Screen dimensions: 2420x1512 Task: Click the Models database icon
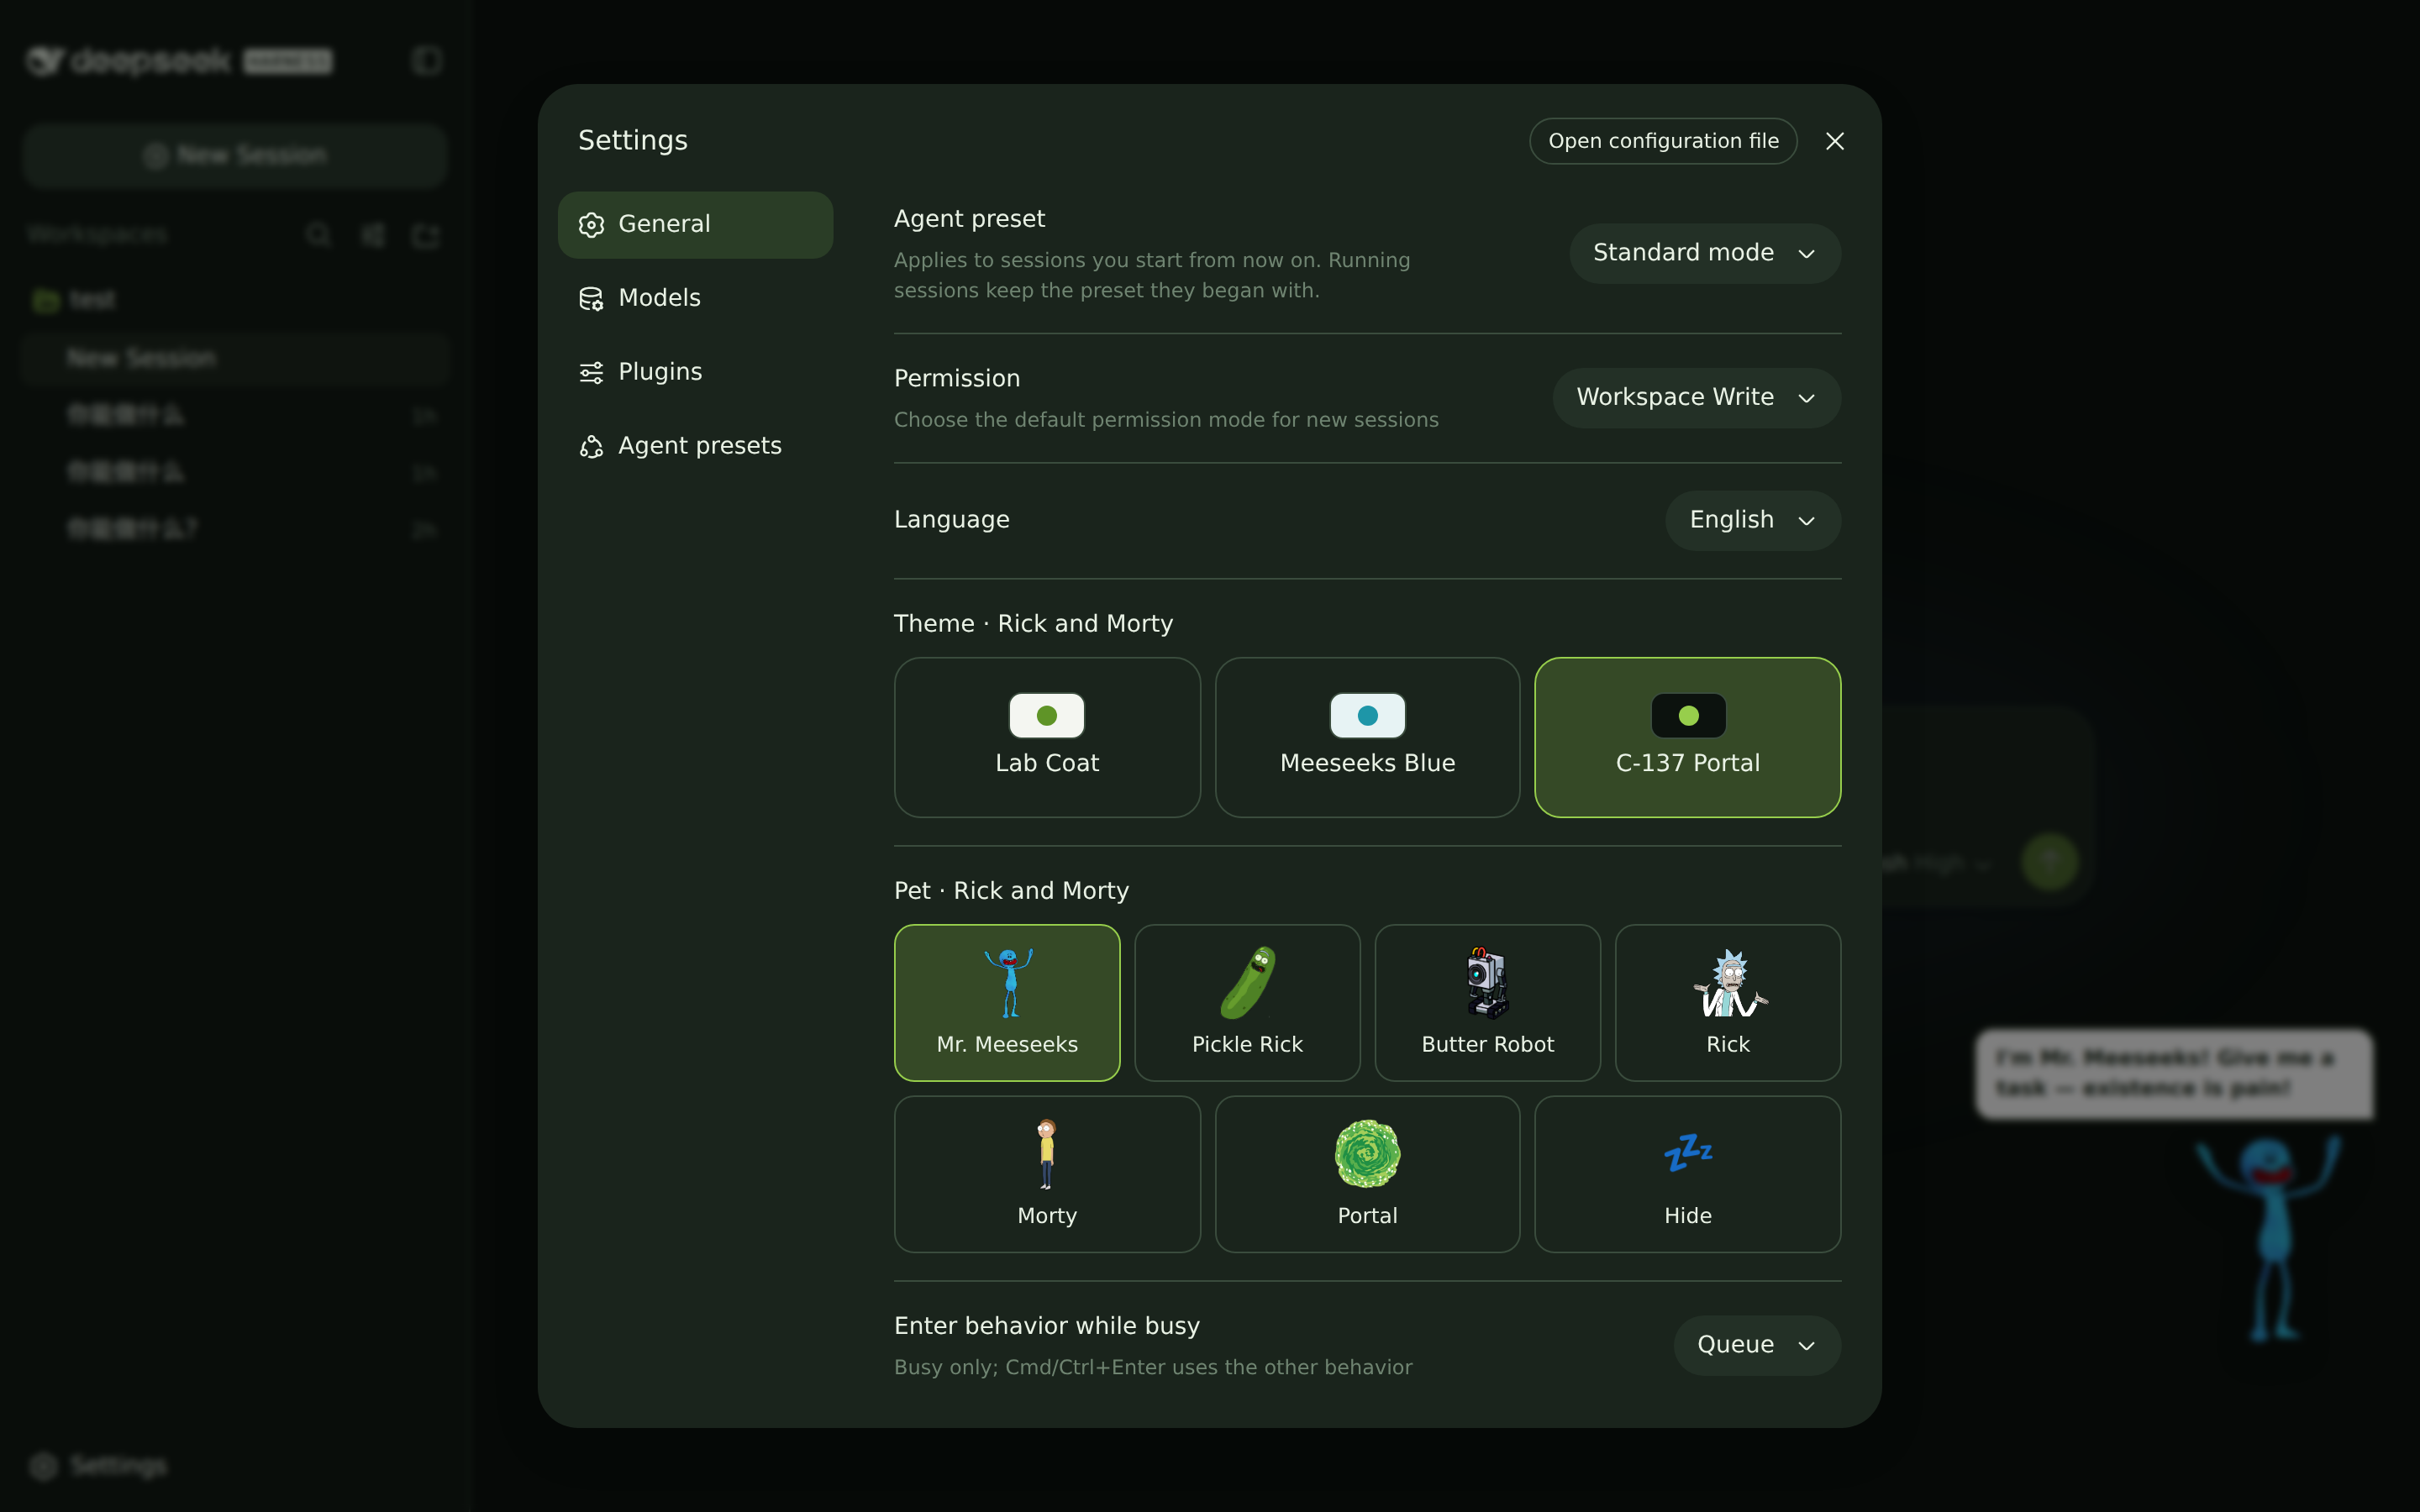pyautogui.click(x=591, y=299)
